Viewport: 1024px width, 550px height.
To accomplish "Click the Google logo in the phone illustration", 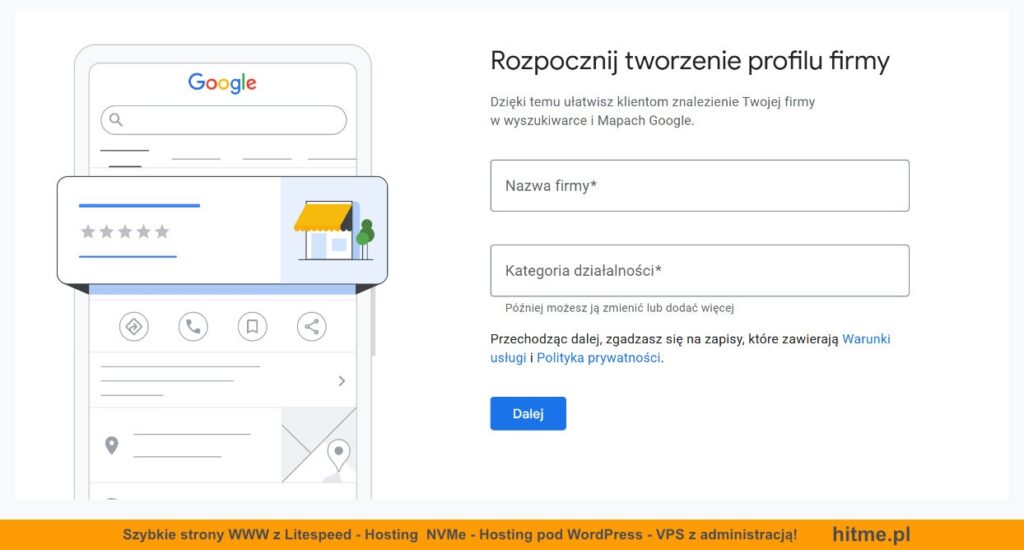I will point(222,83).
